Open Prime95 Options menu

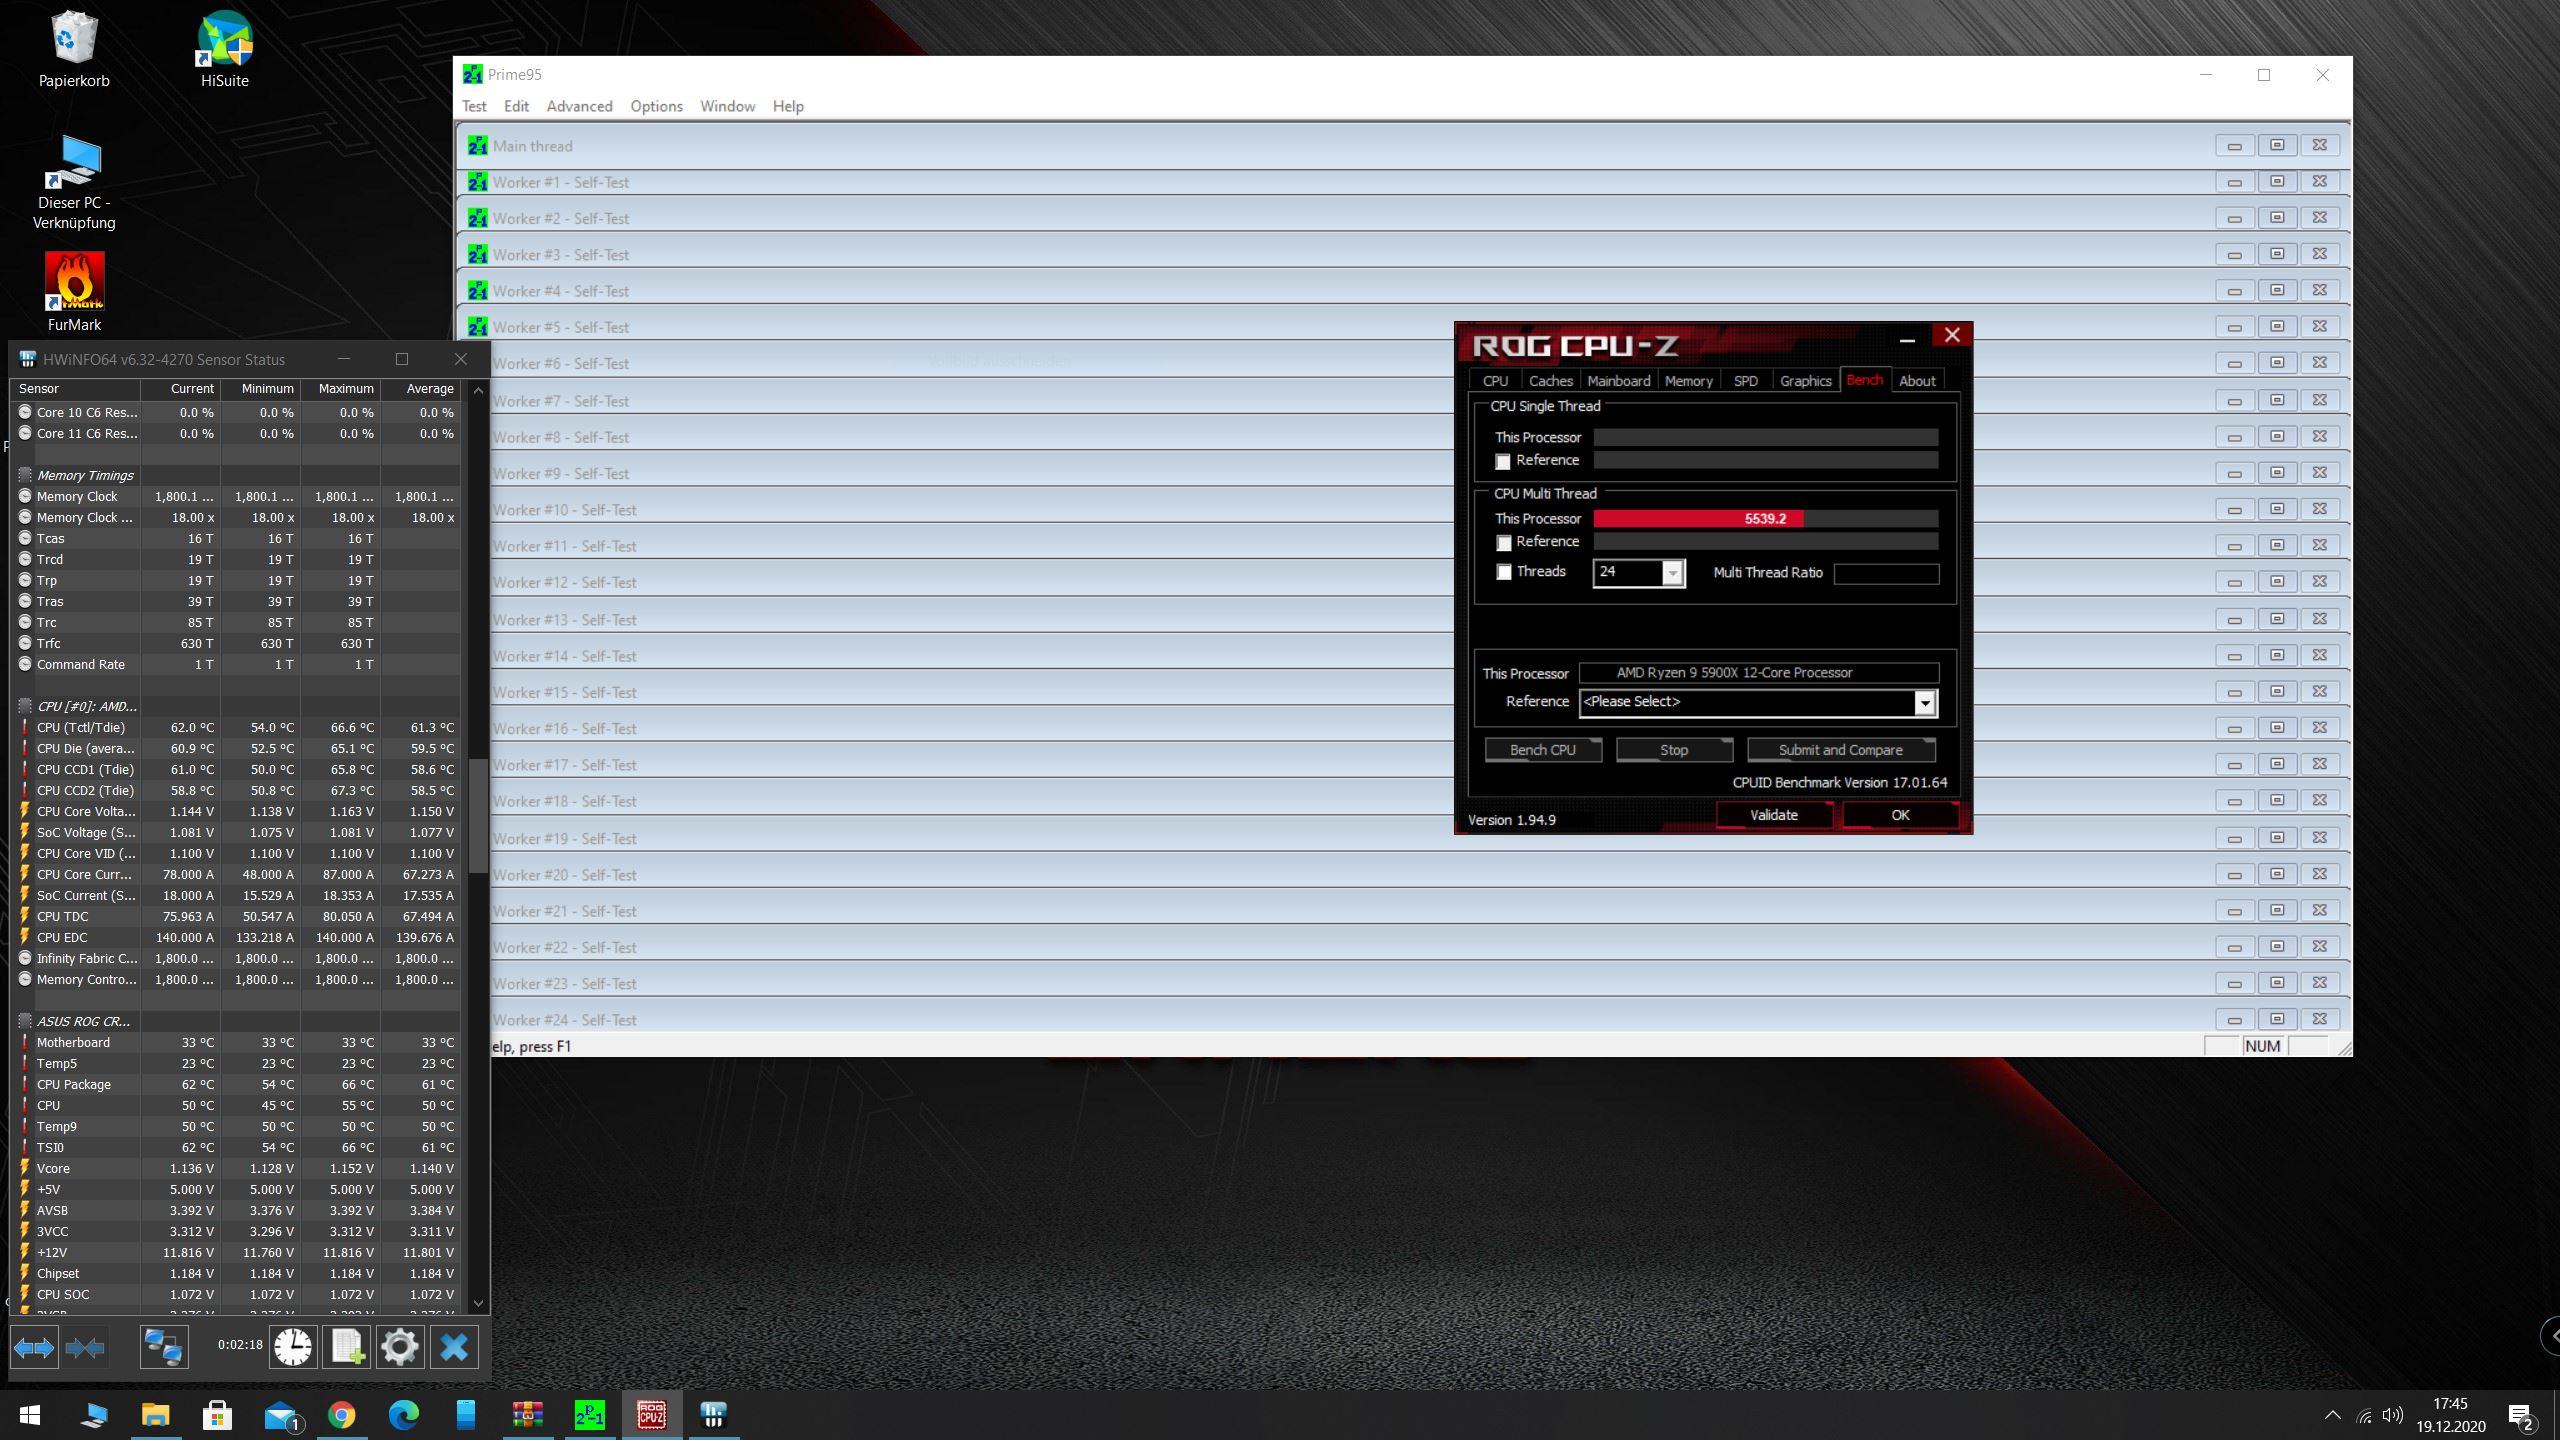tap(657, 106)
